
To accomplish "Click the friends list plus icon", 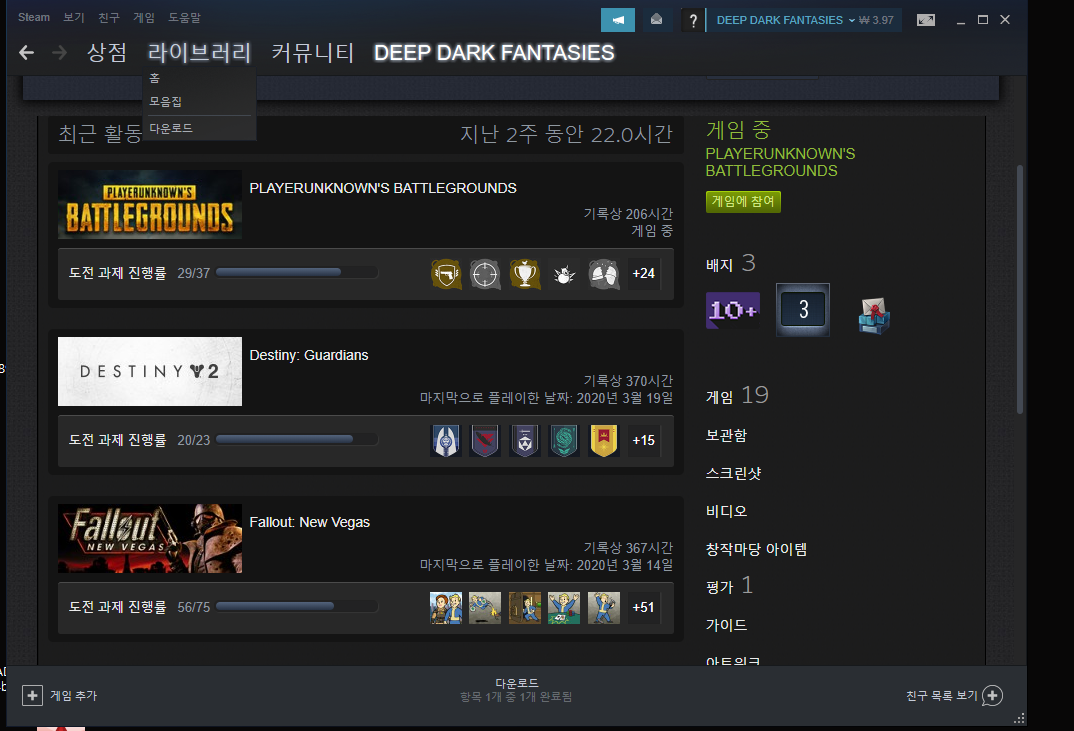I will (992, 695).
